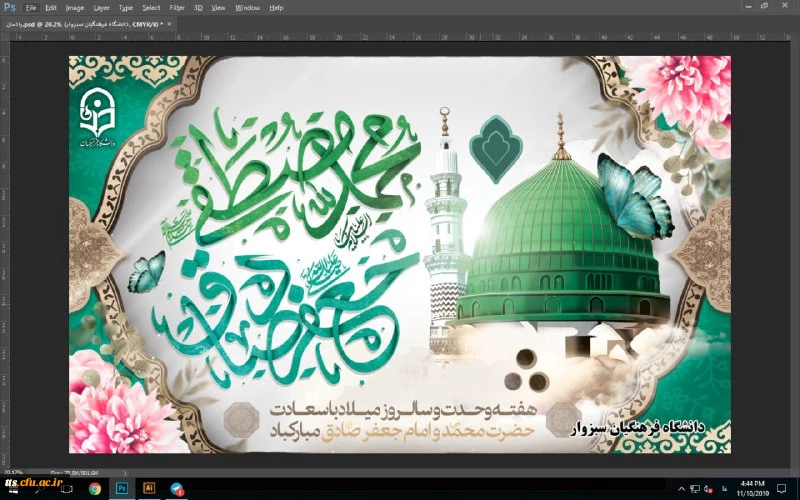Viewport: 800px width, 500px height.
Task: Open the Window menu
Action: click(x=246, y=7)
